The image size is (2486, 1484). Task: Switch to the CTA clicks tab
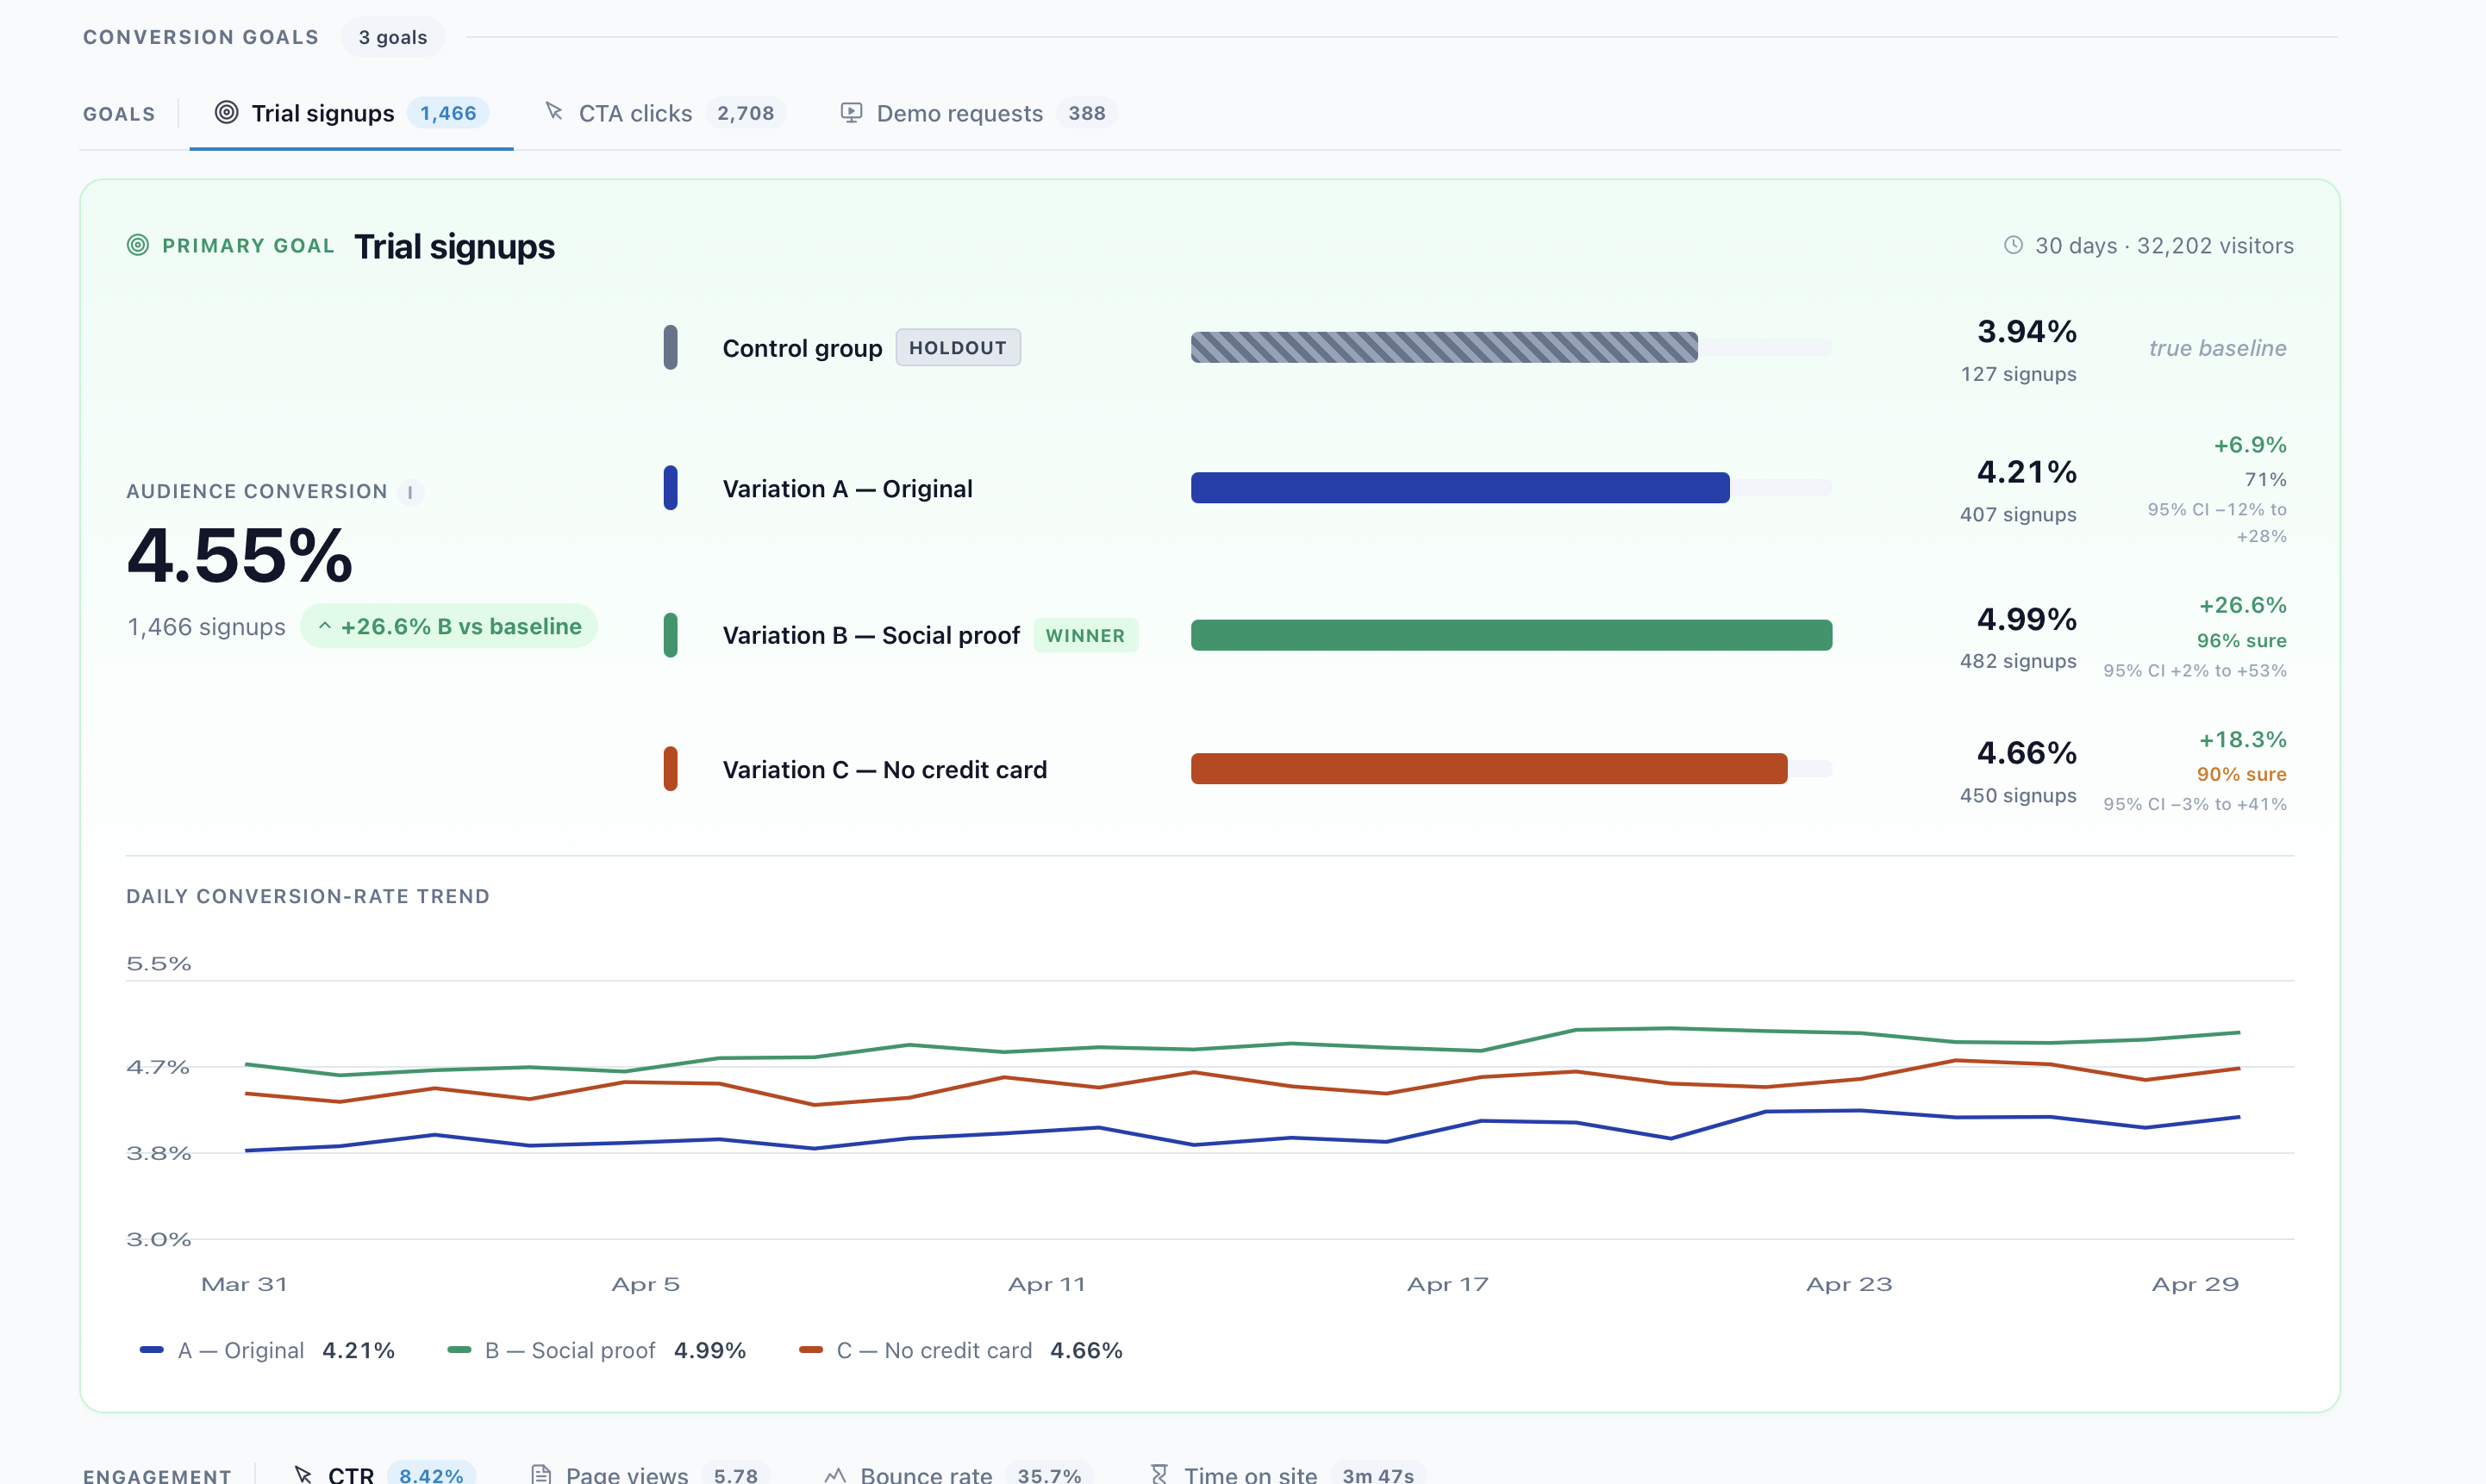(x=664, y=113)
